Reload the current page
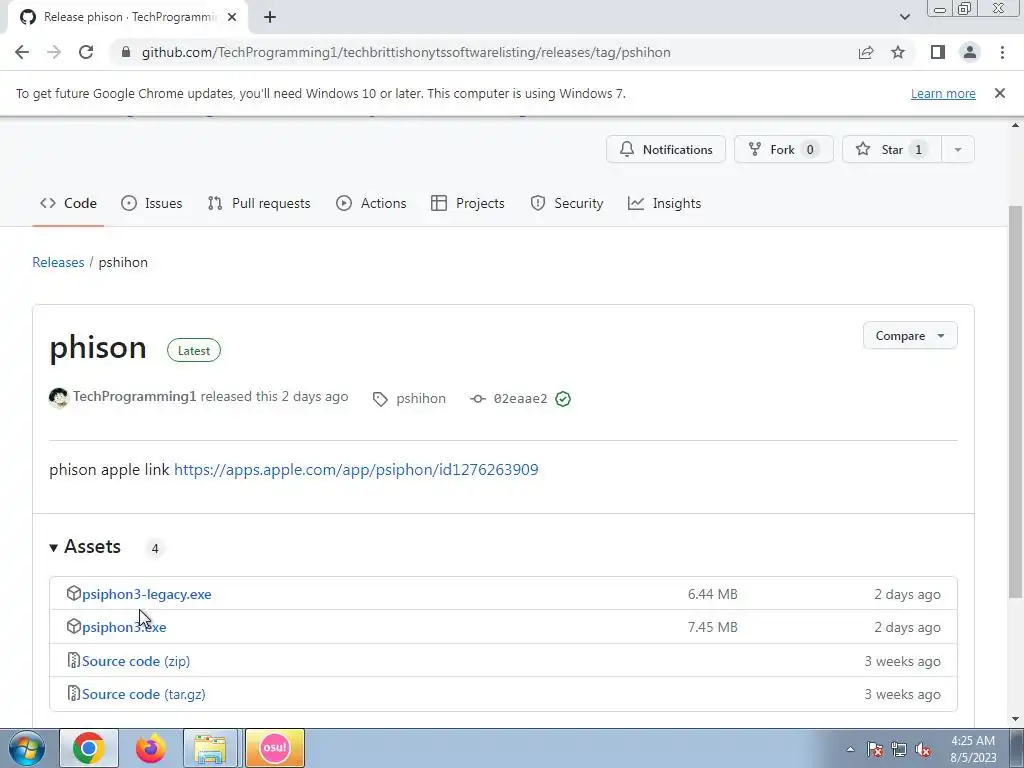The image size is (1024, 768). coord(86,52)
